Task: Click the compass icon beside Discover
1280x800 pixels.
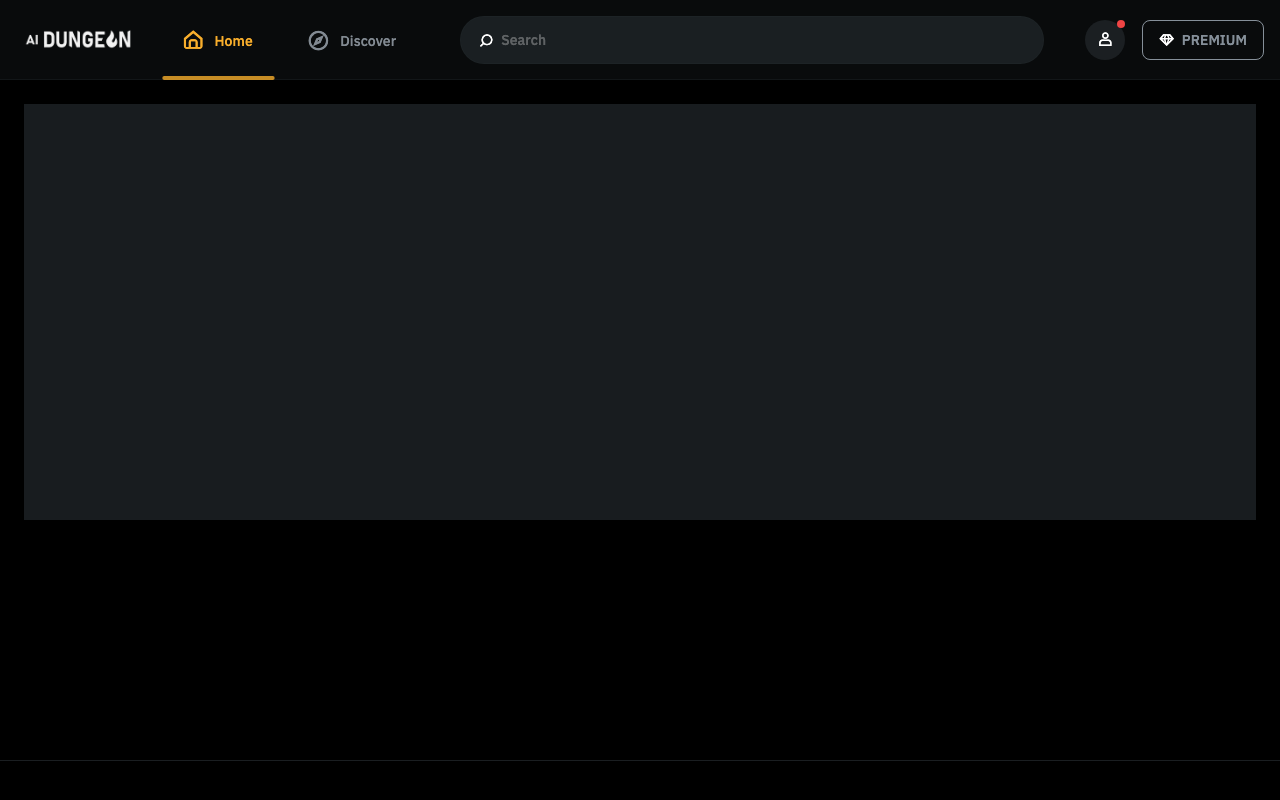Action: click(318, 40)
